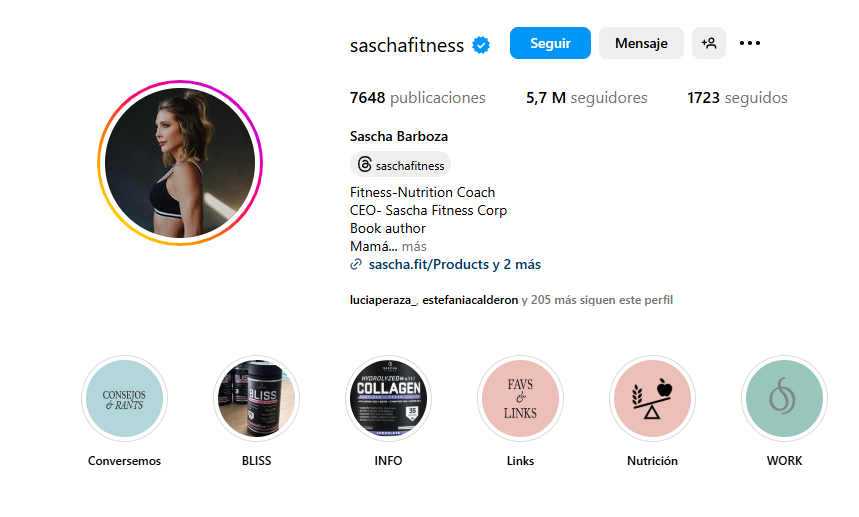Open the Links highlight circle
Image resolution: width=859 pixels, height=517 pixels.
520,399
